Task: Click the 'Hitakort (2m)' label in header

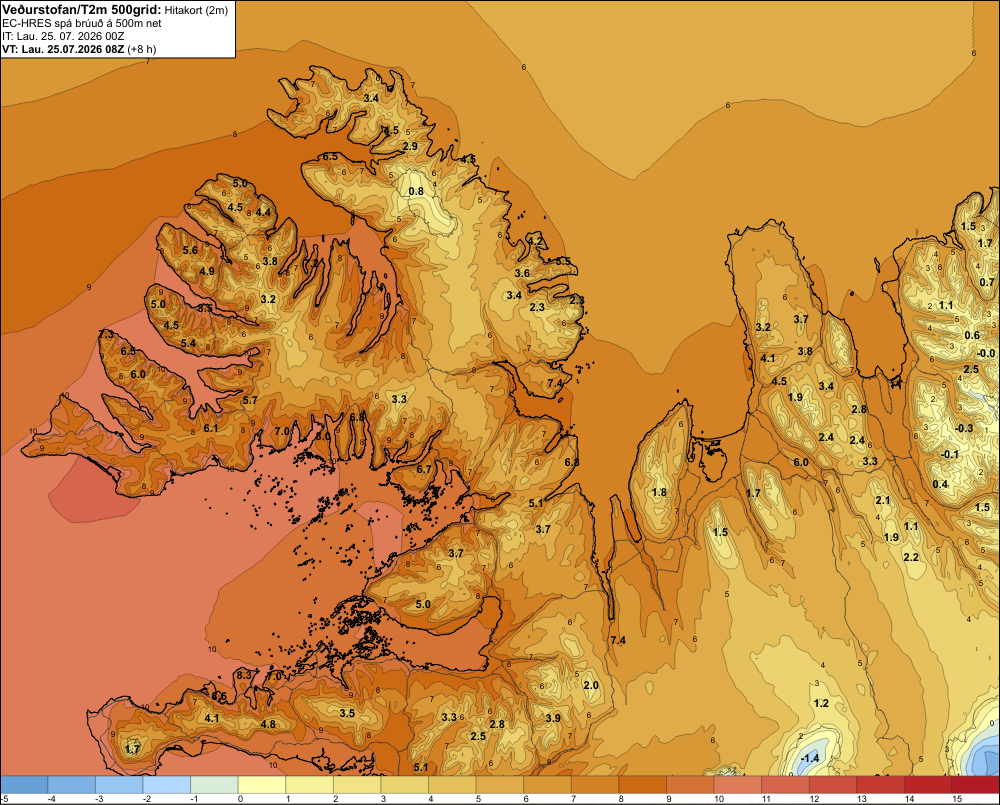Action: 196,10
